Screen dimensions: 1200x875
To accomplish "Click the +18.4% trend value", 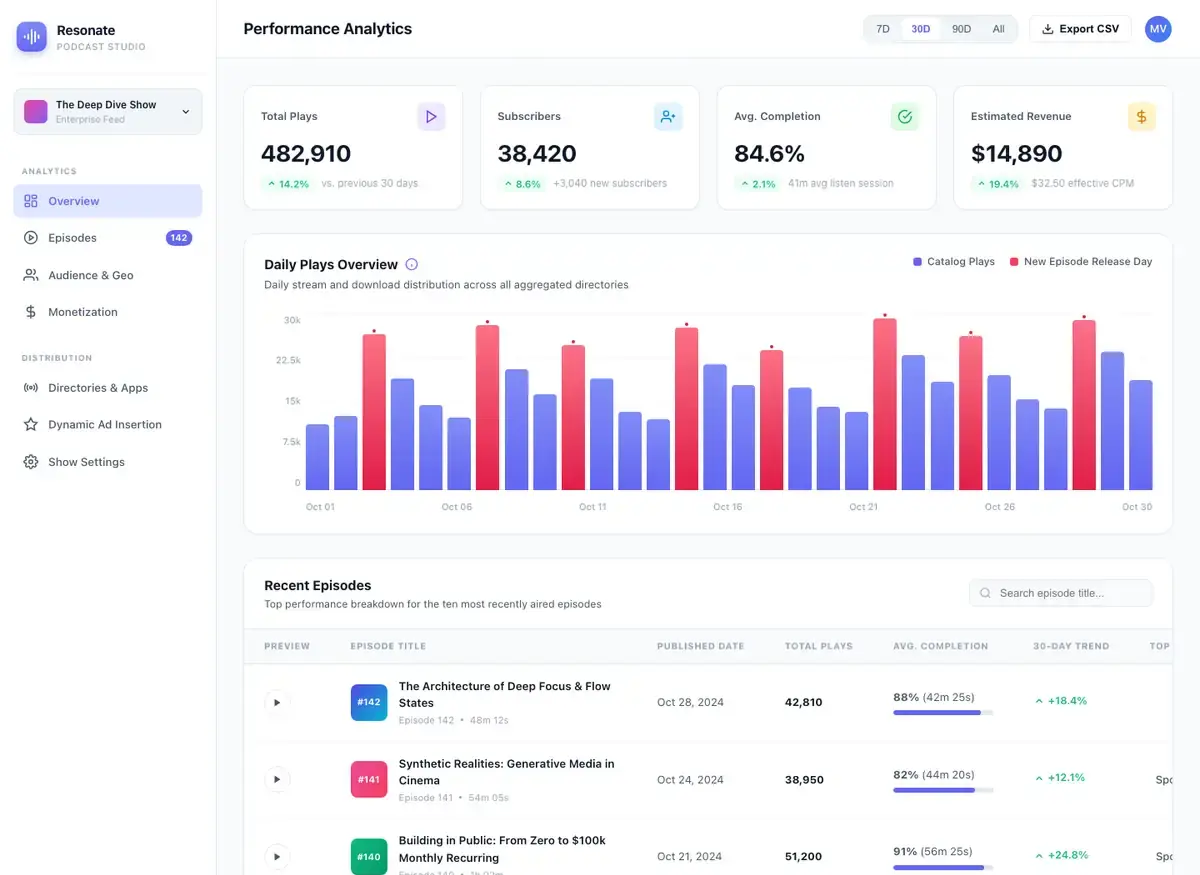I will 1061,701.
